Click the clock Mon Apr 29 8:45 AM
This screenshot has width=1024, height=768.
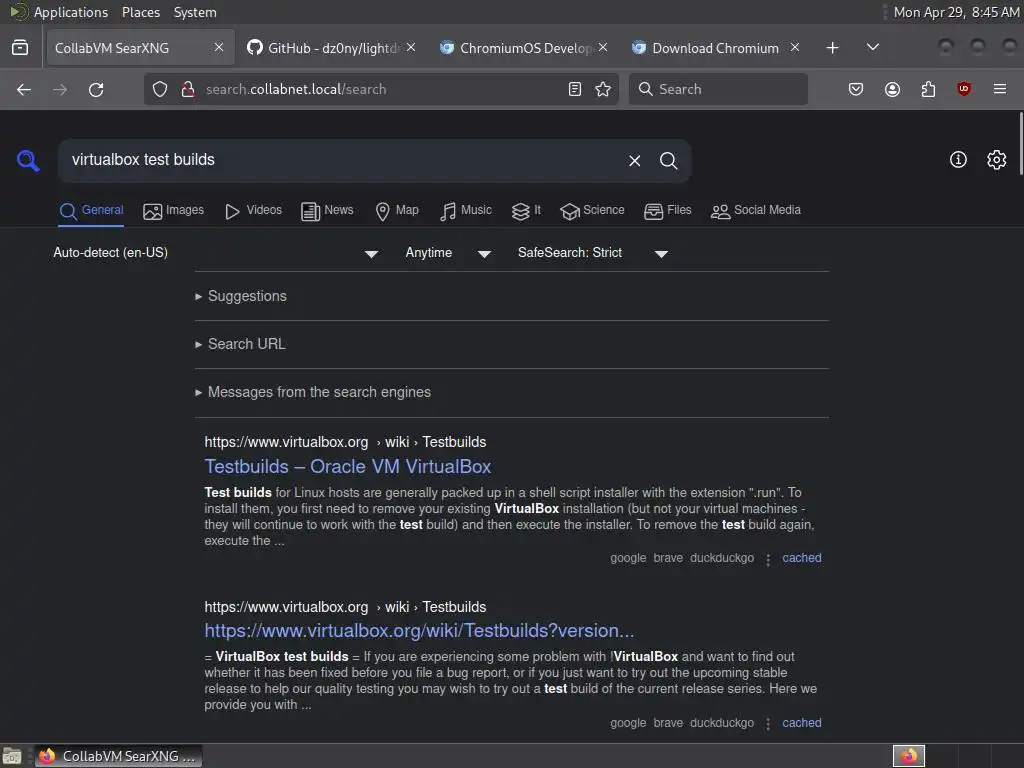pos(955,12)
